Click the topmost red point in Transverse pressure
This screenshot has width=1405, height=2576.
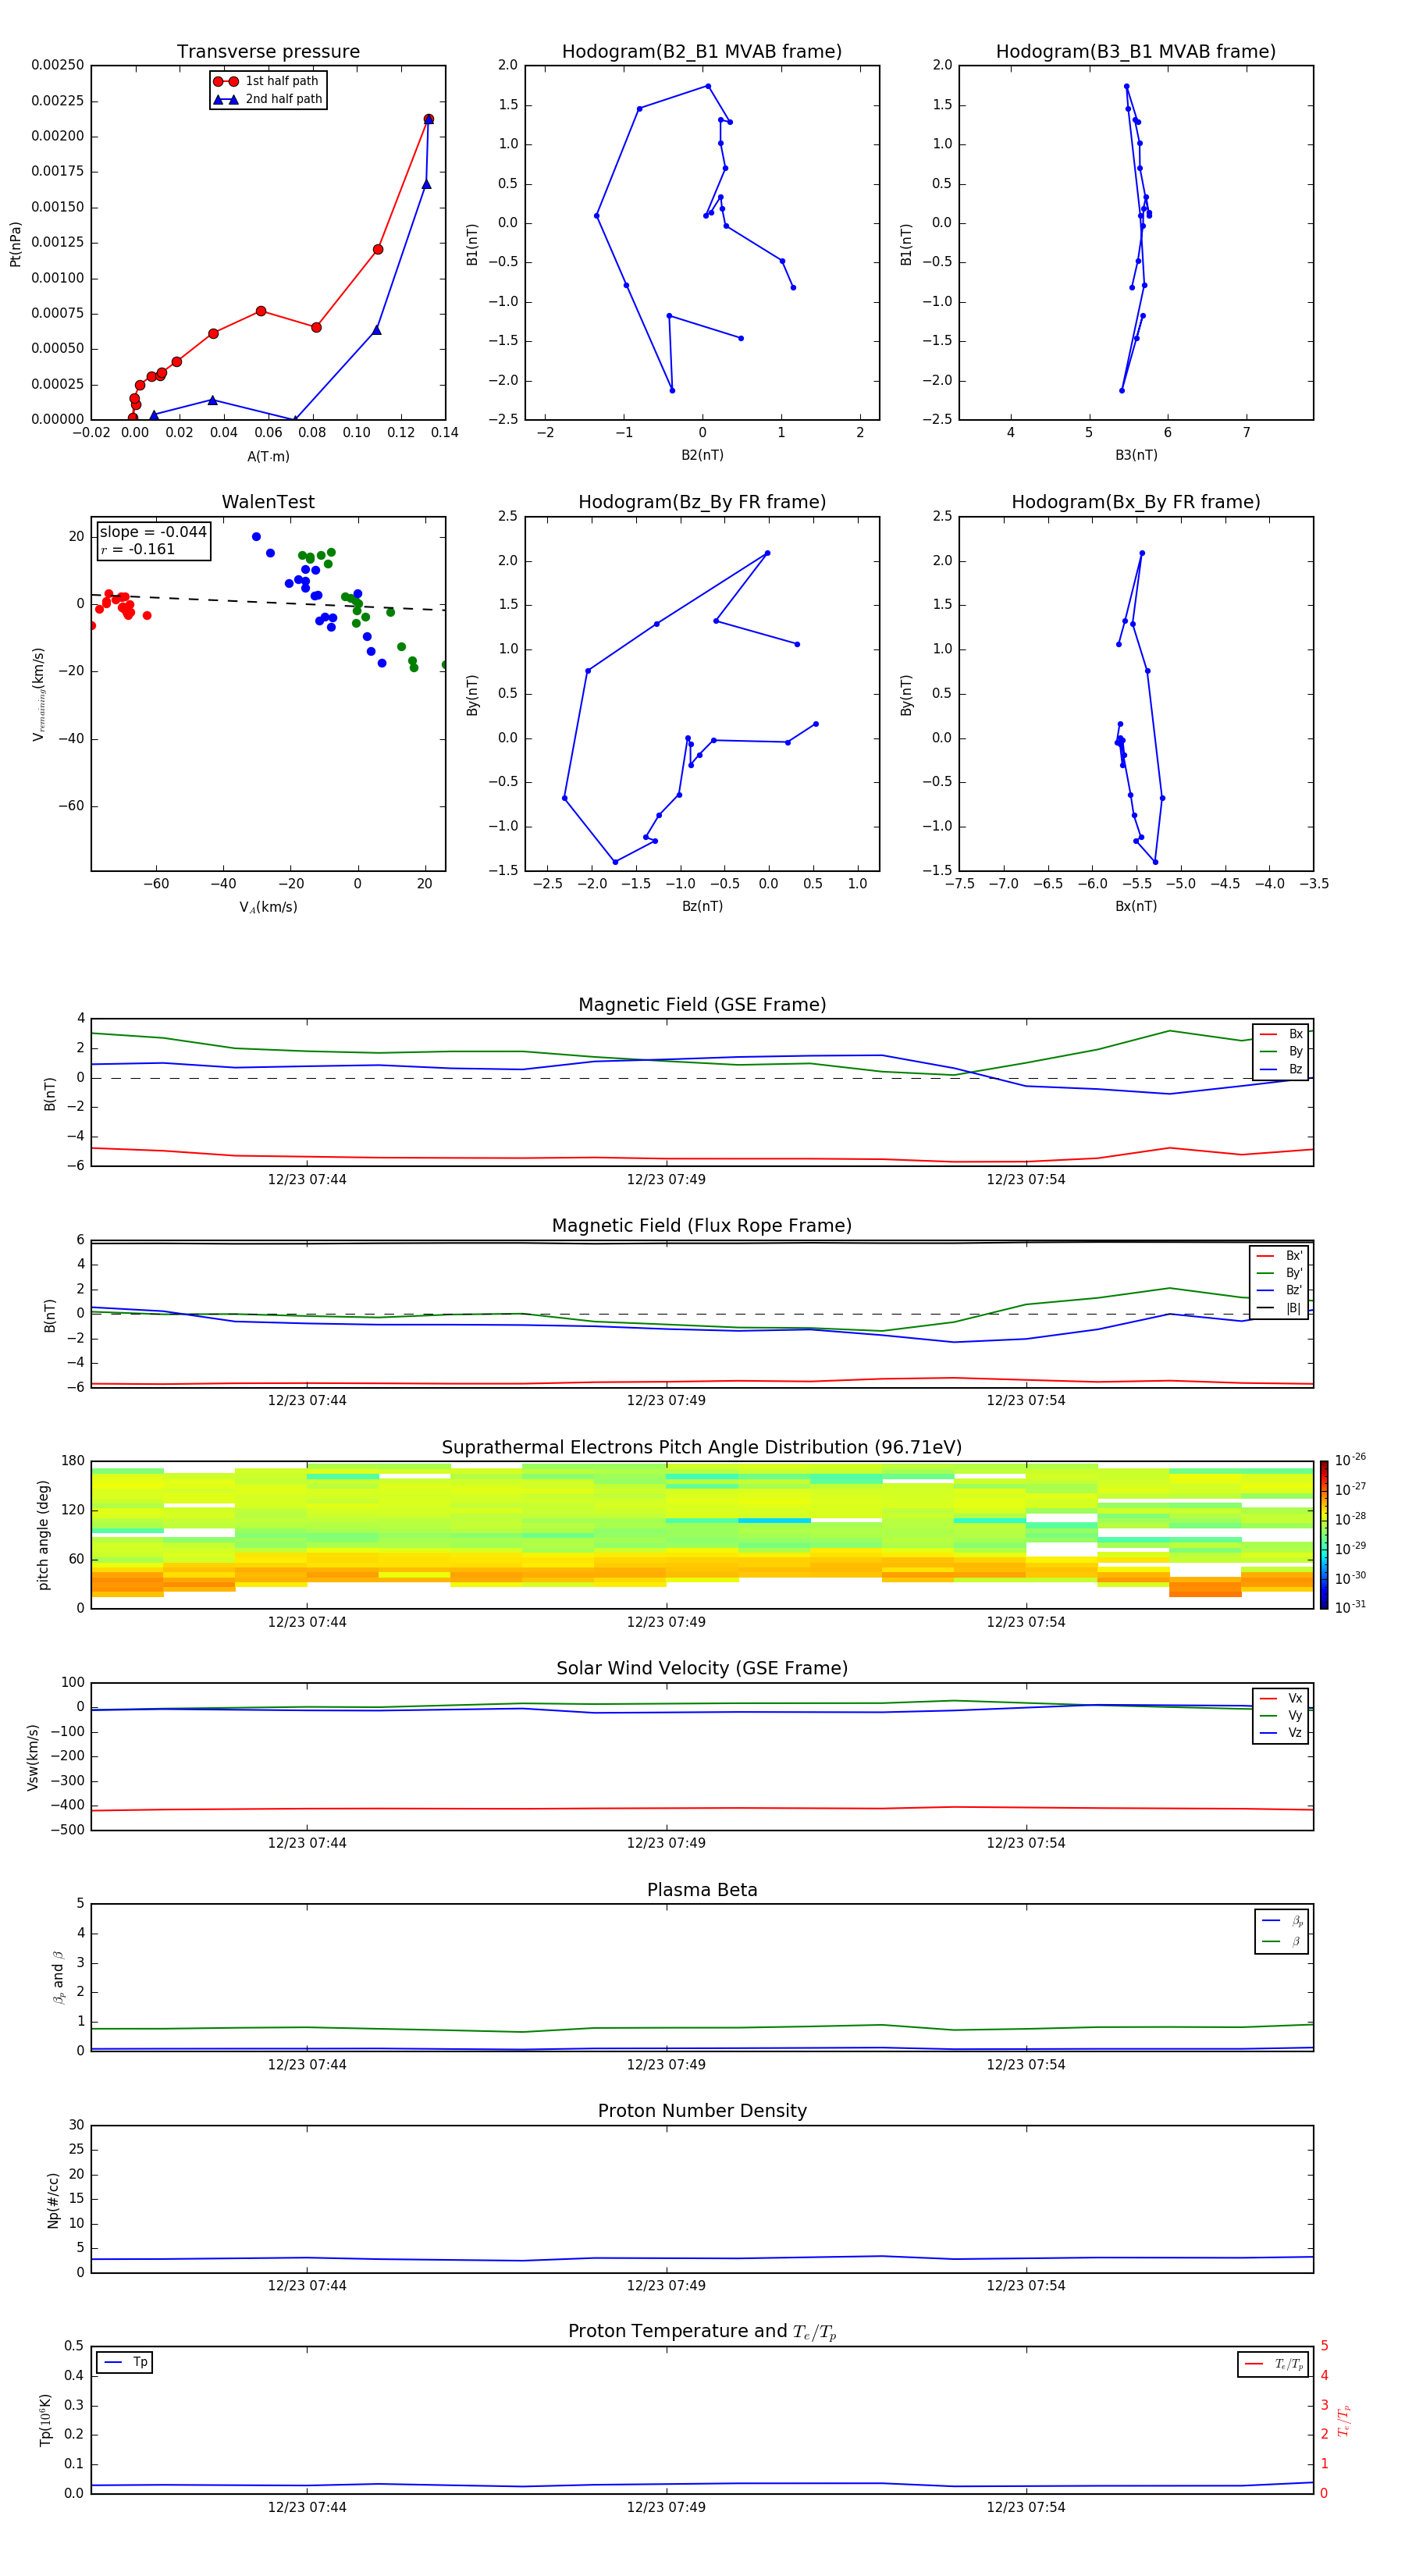[428, 120]
